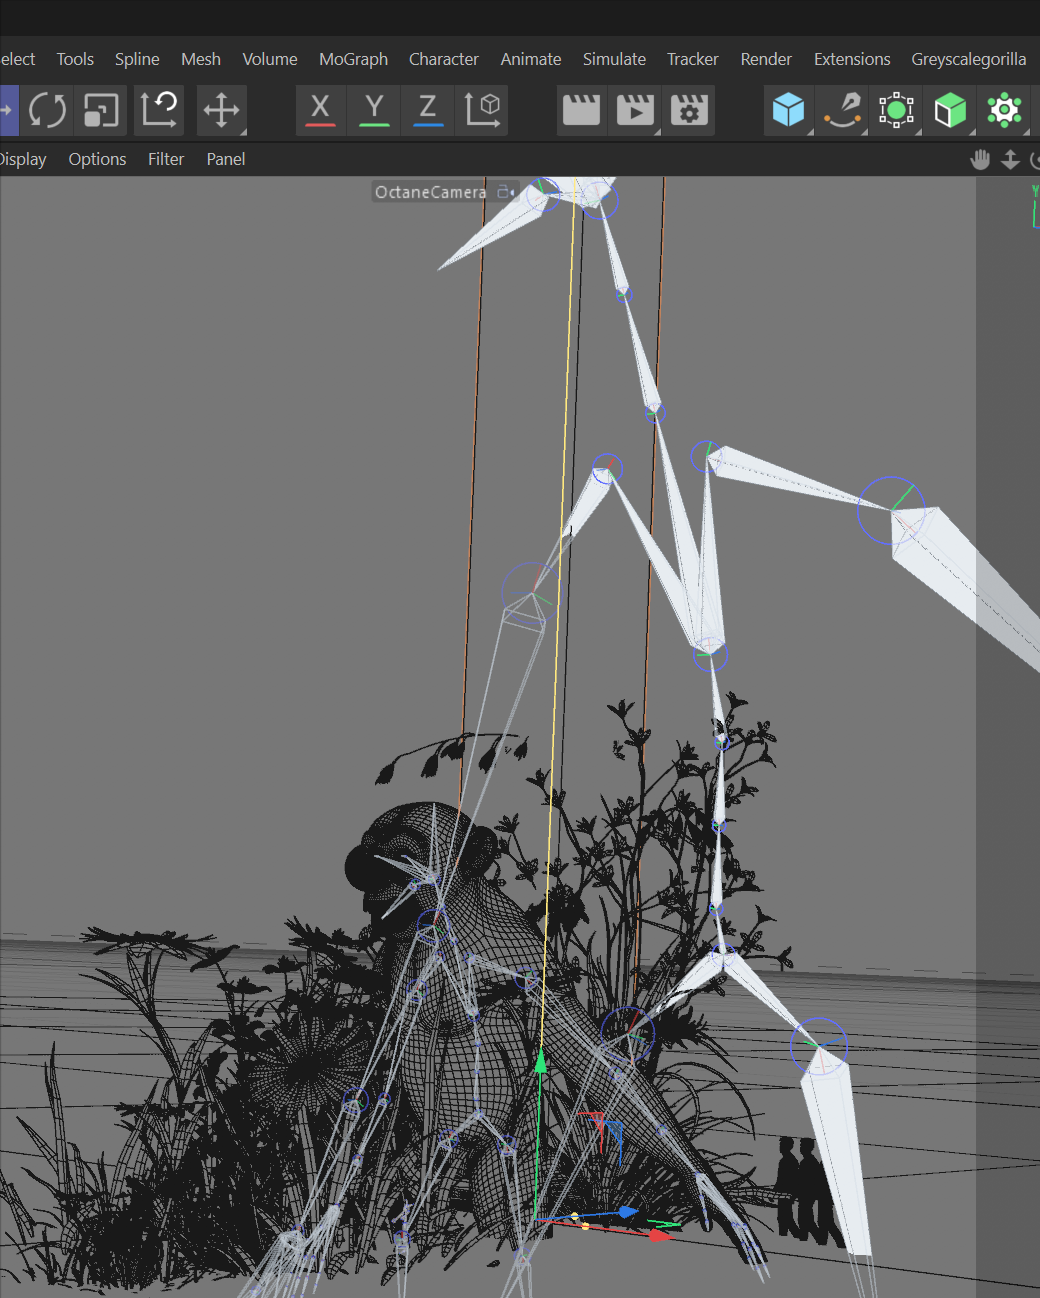
Task: Render the active viewport
Action: coord(582,110)
